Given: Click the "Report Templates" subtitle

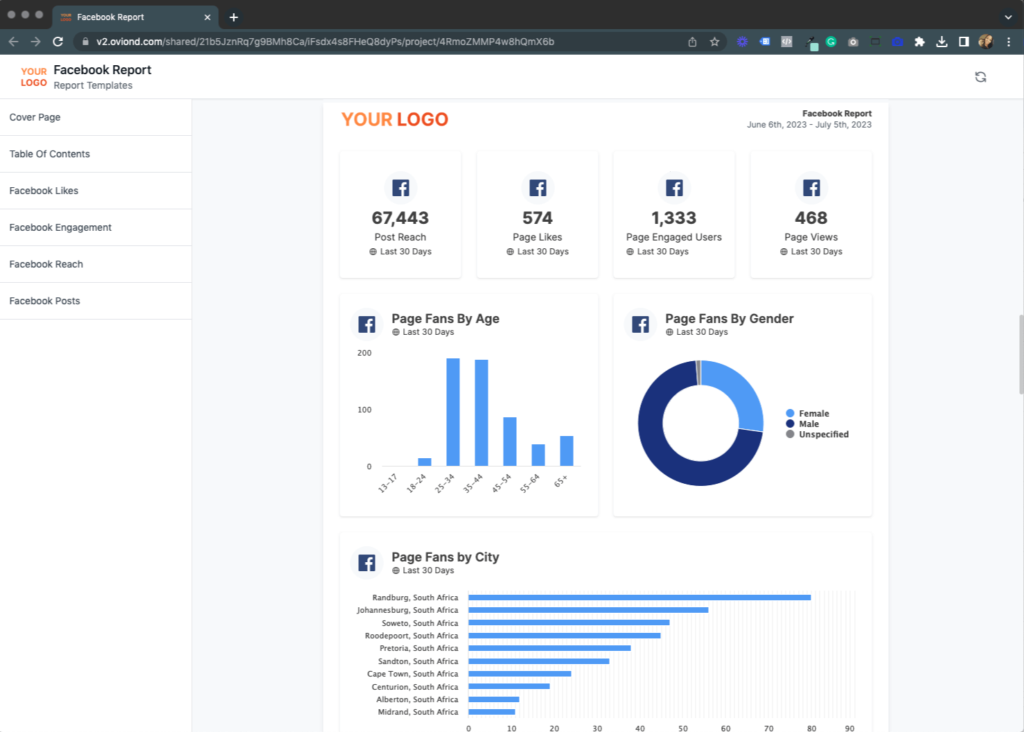Looking at the screenshot, I should 93,86.
